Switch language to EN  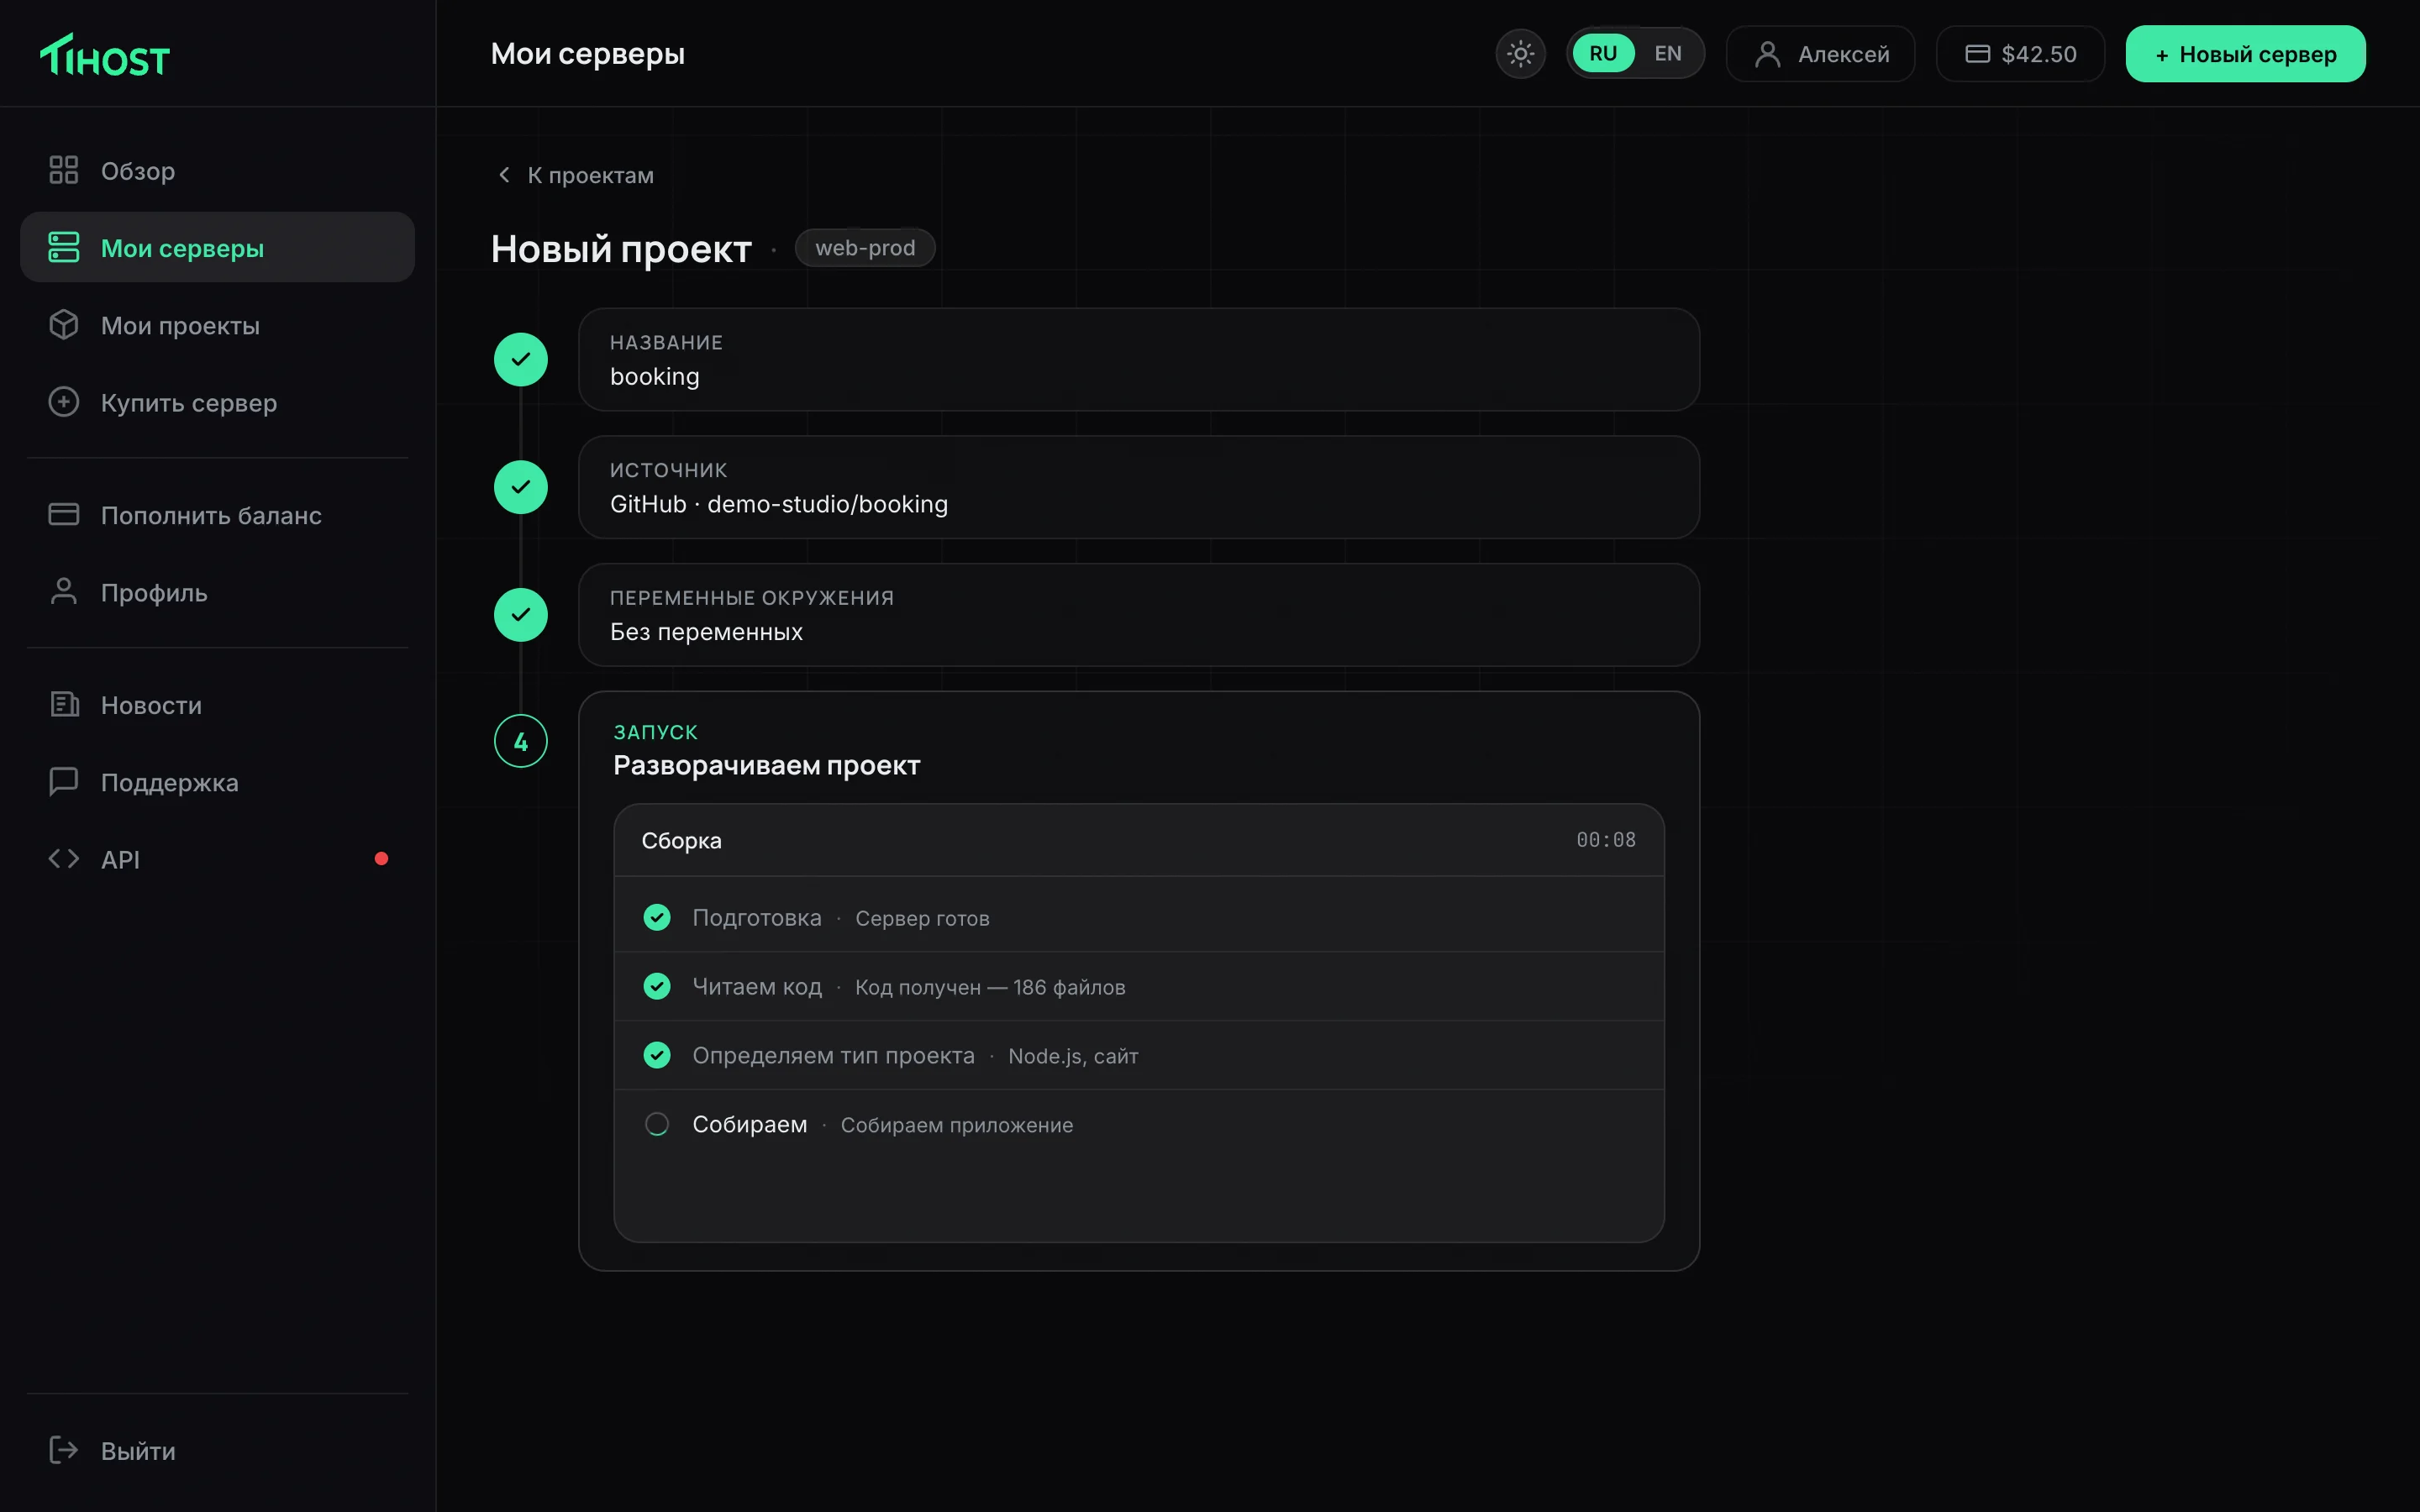pyautogui.click(x=1668, y=54)
